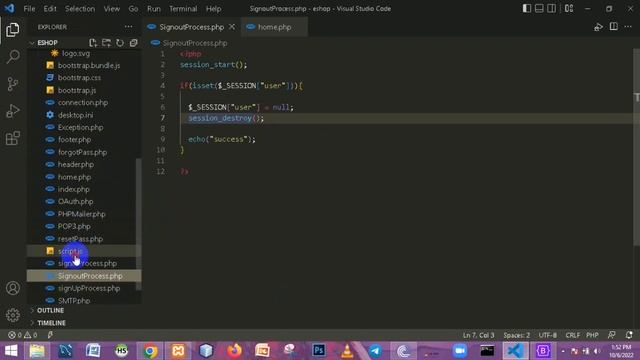Close the SignoutProcess.php tab
The height and width of the screenshot is (360, 640).
[x=232, y=27]
